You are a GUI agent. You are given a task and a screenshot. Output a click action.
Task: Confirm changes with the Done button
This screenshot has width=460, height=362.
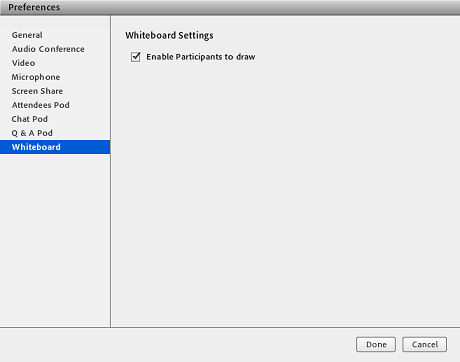click(x=376, y=344)
